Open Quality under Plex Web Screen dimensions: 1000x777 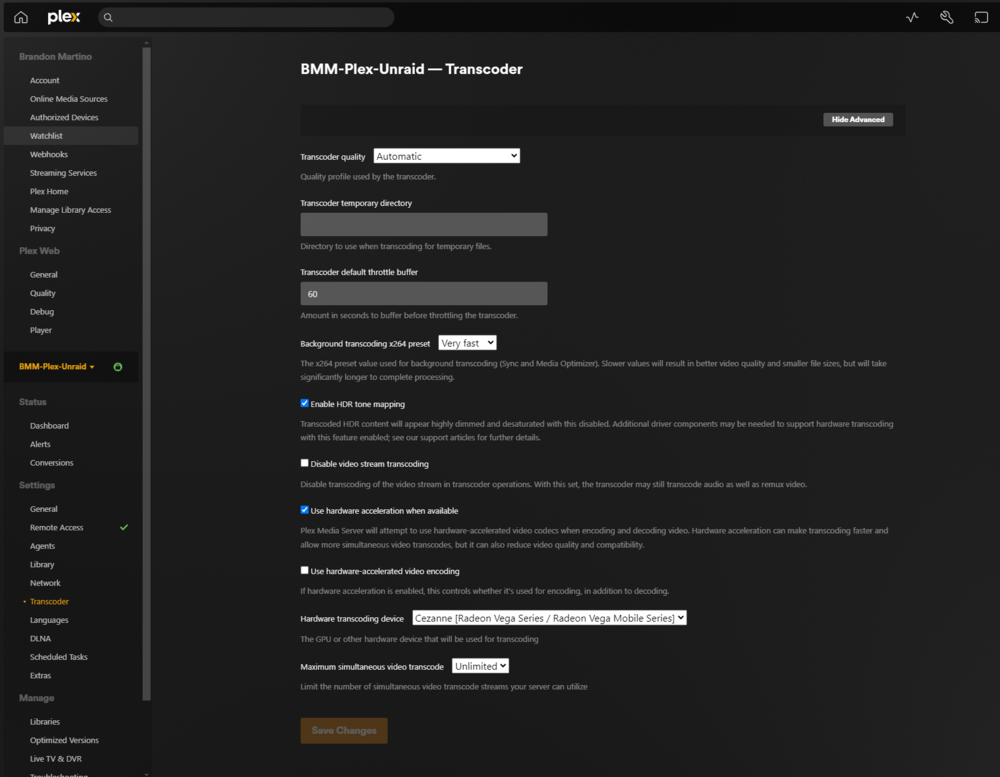pos(43,293)
